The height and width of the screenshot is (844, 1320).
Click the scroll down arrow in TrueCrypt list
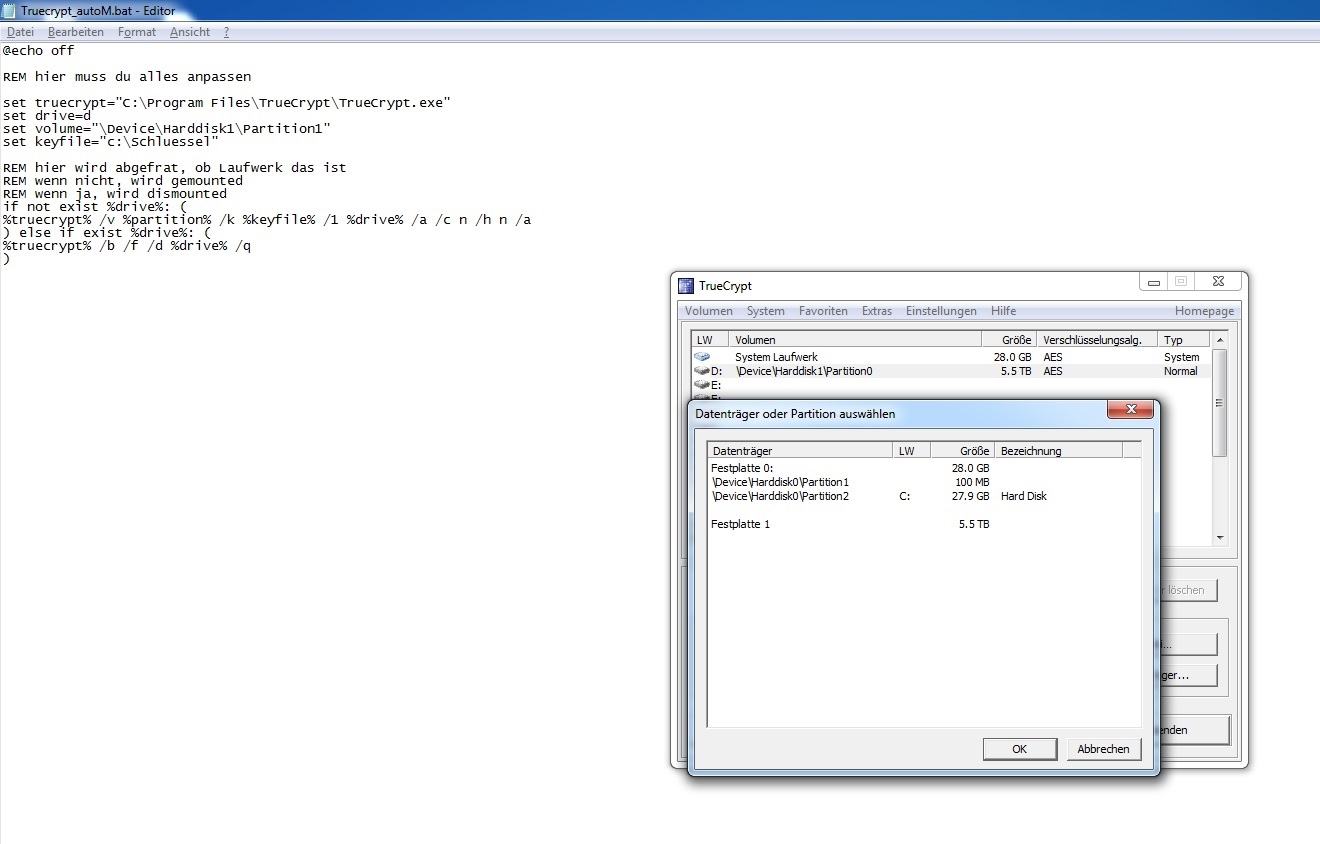[x=1219, y=538]
